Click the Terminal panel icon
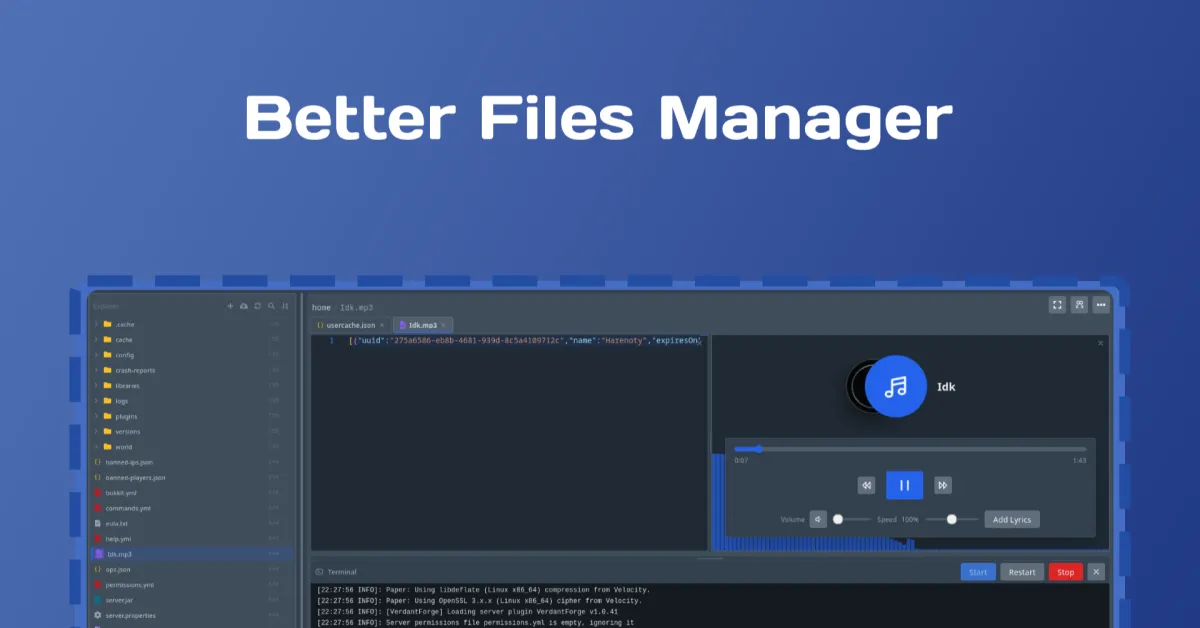This screenshot has width=1200, height=628. click(x=319, y=572)
